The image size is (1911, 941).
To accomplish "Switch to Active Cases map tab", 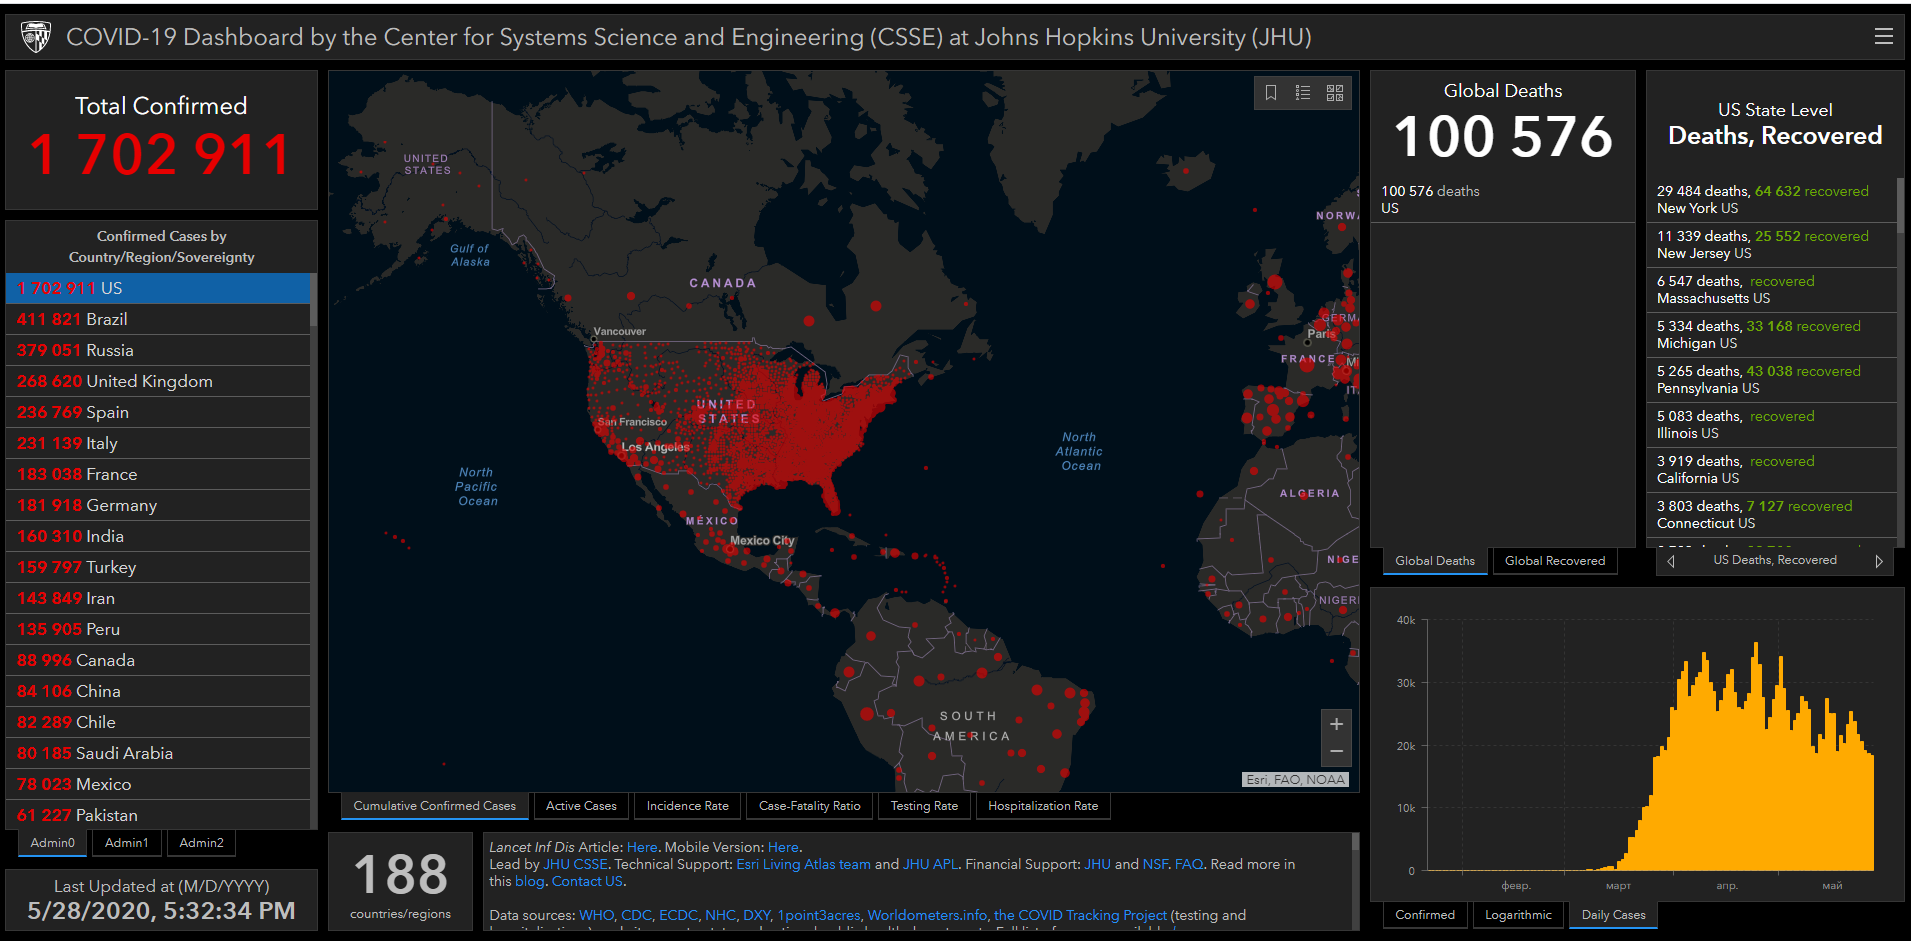I will coord(581,806).
